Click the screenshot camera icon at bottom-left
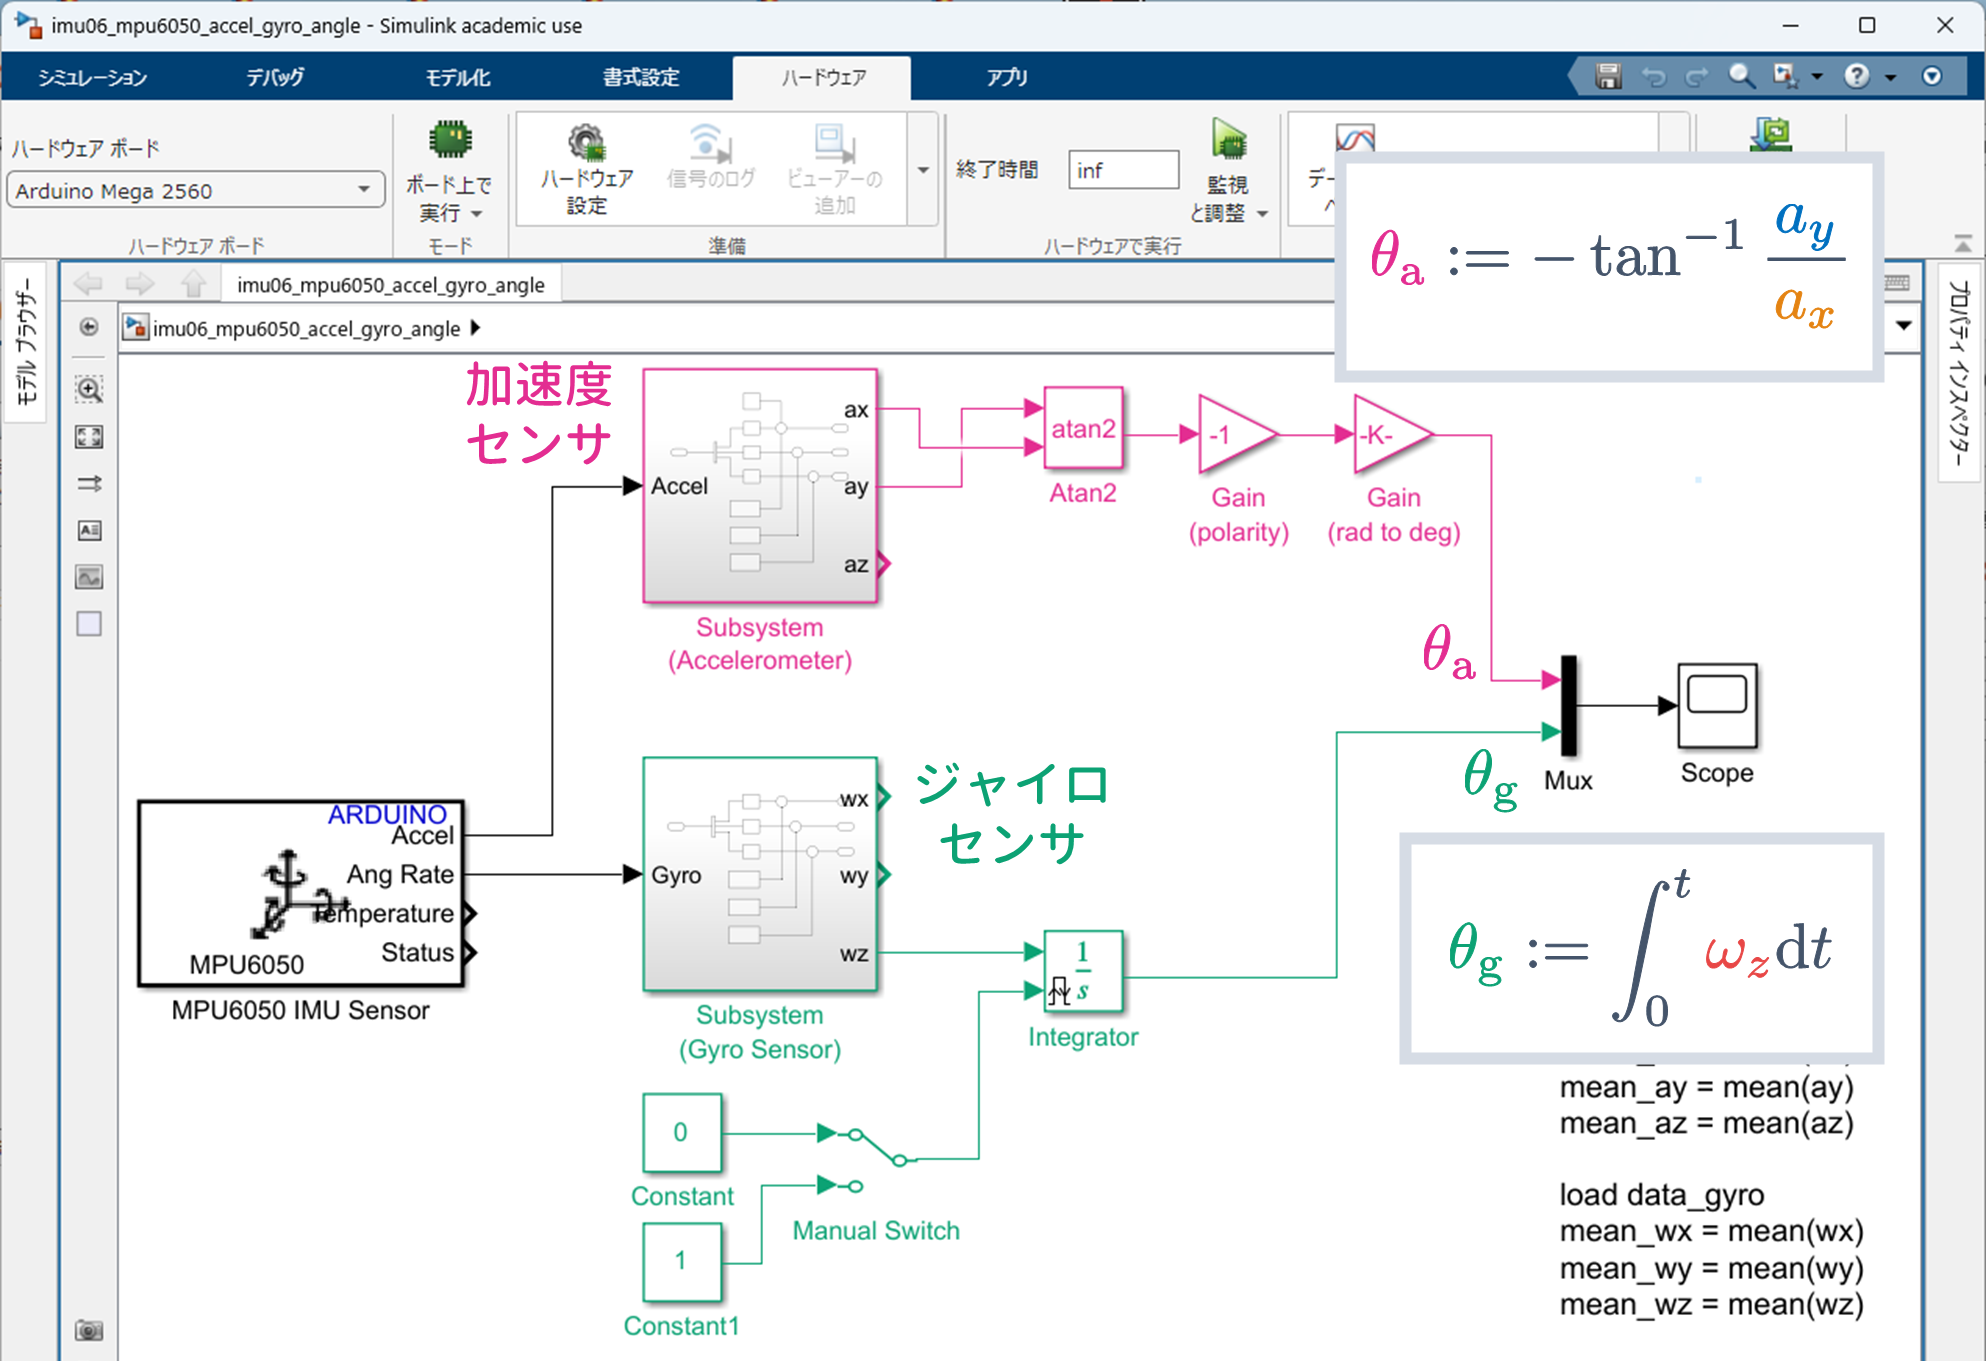 point(89,1330)
